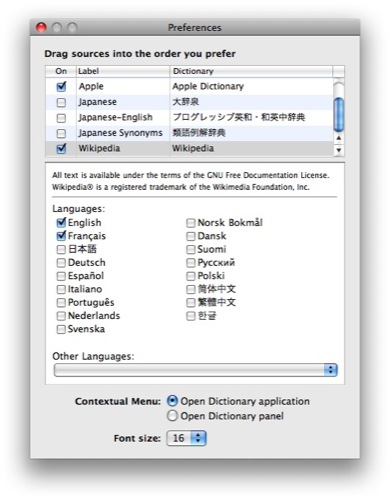Click the On column header
390x500 pixels.
(x=61, y=71)
